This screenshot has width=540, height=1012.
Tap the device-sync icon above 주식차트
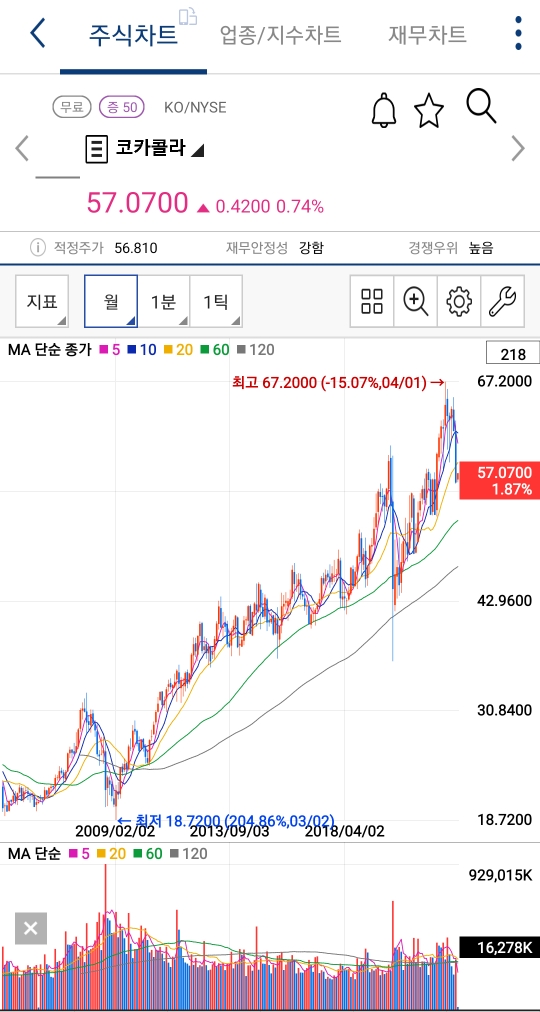tap(188, 16)
